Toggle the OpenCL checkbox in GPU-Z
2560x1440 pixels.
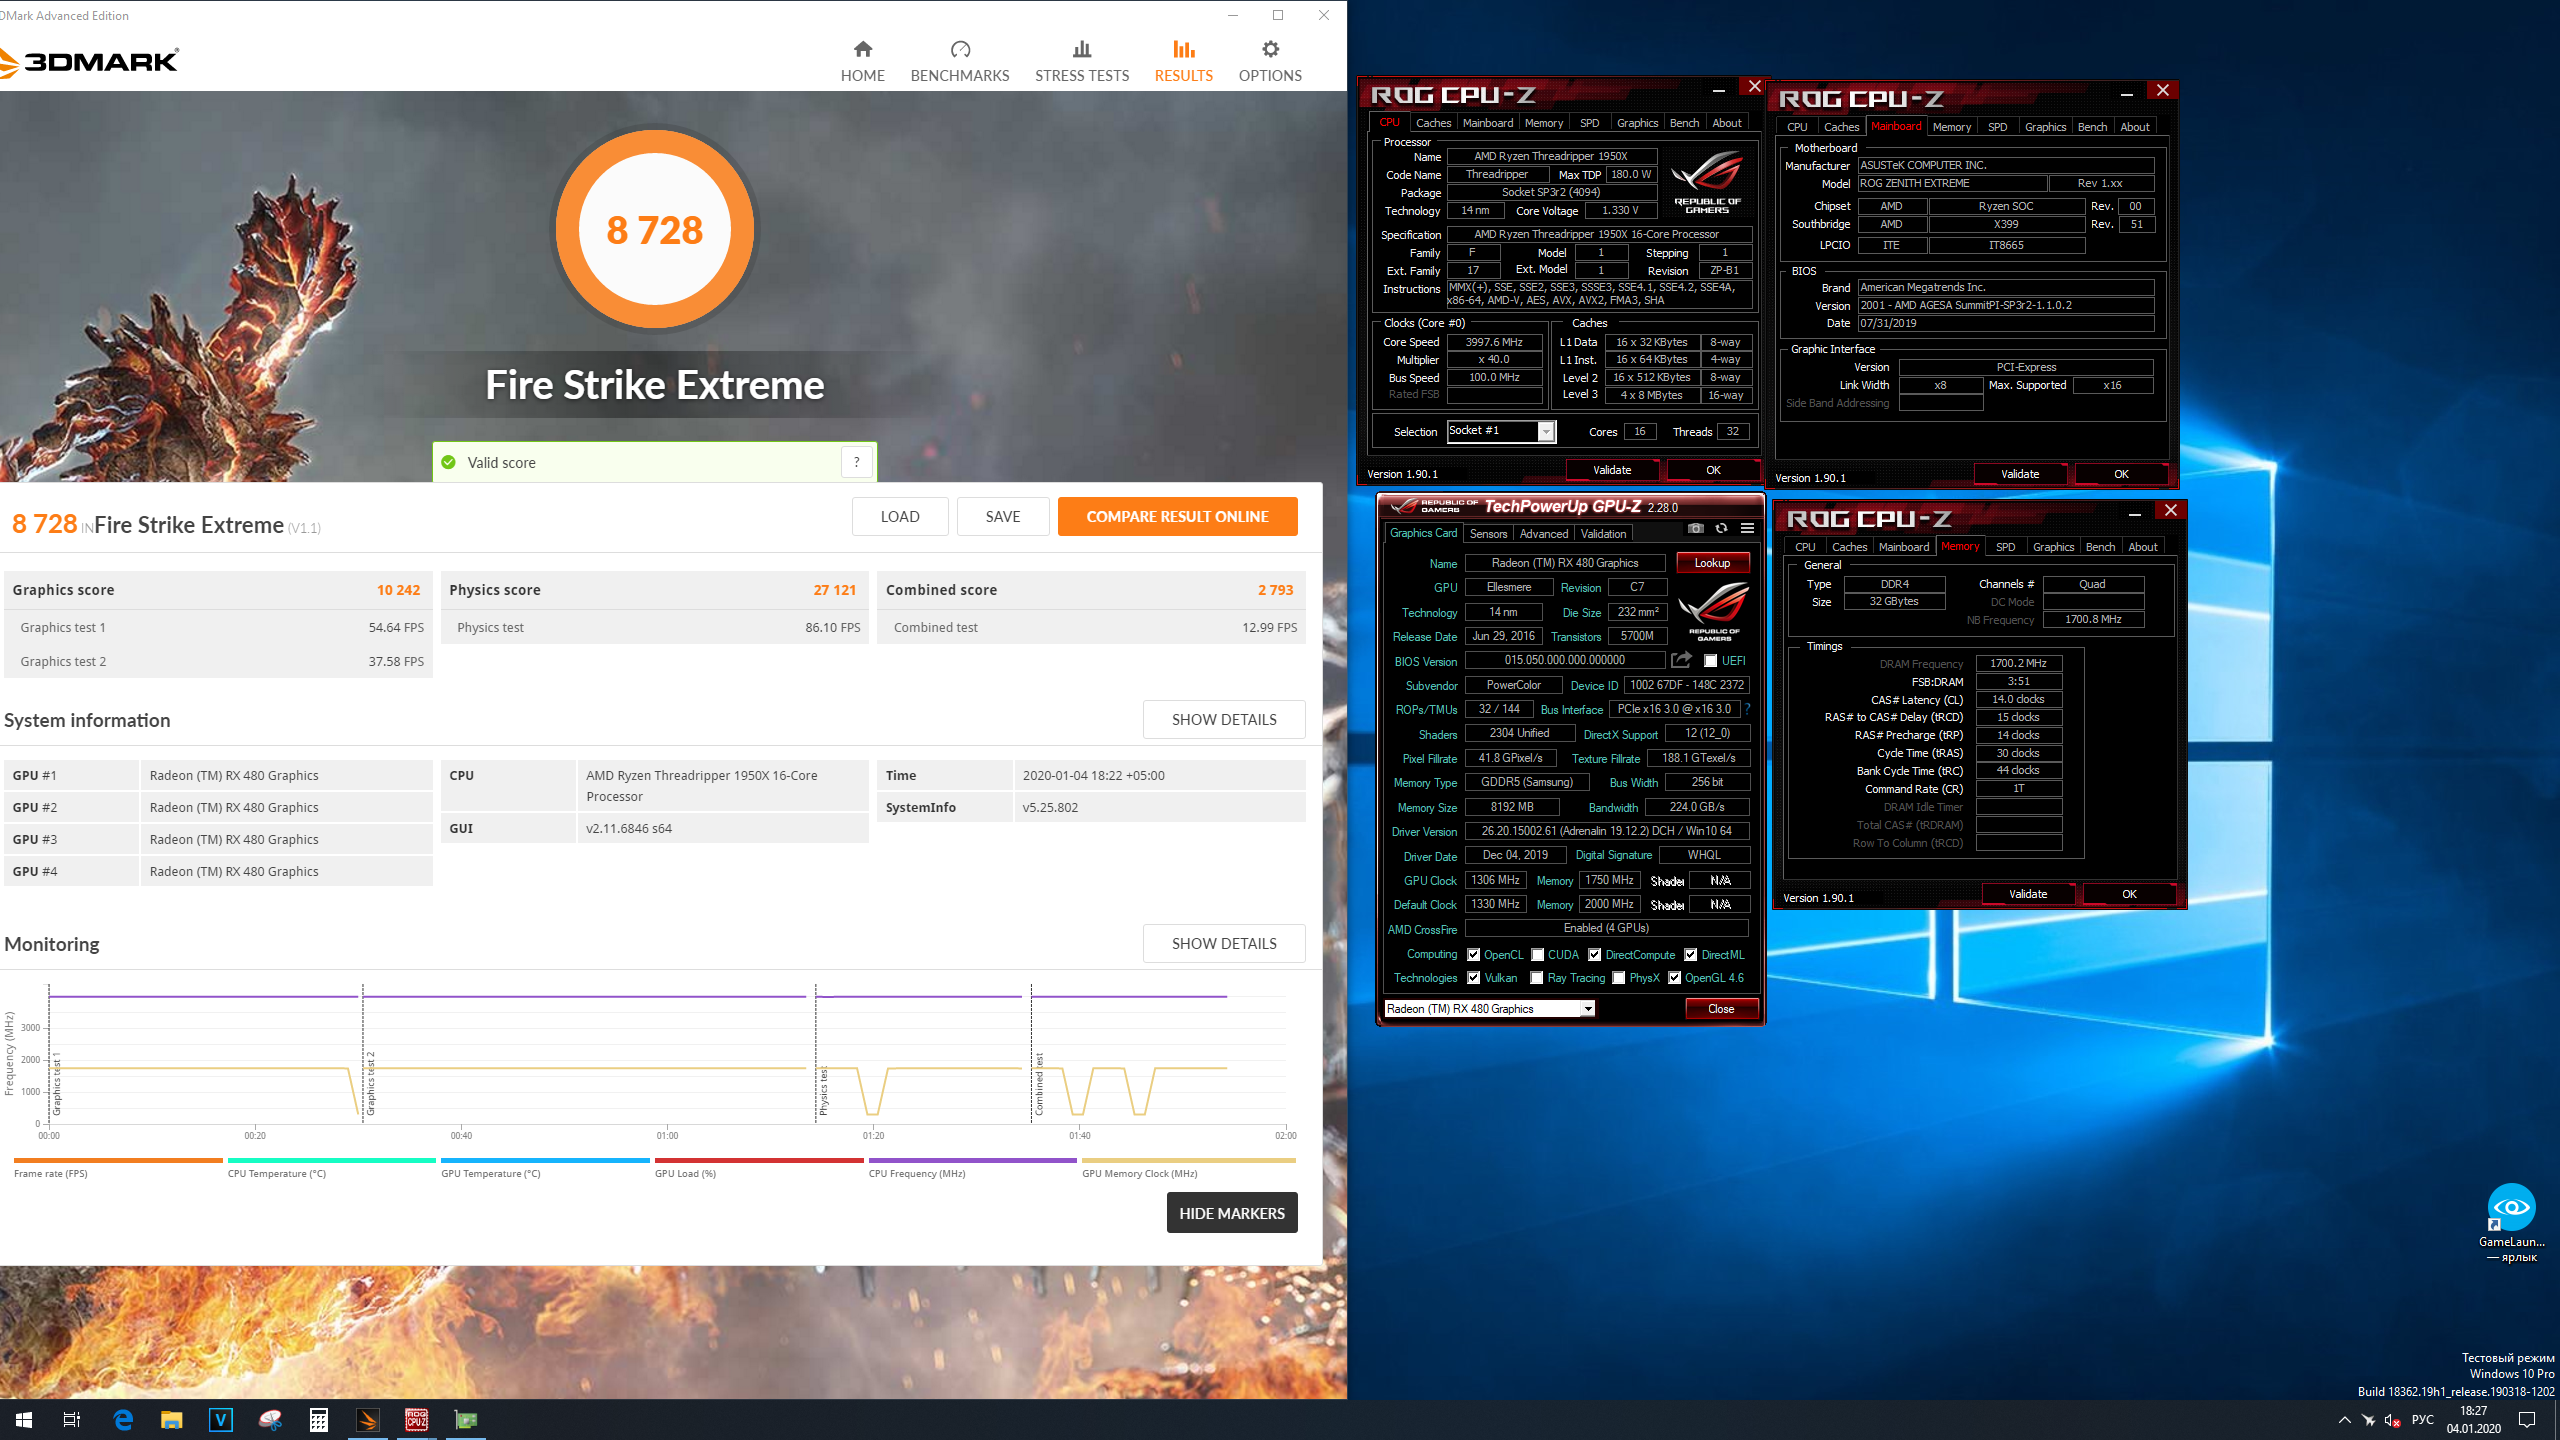(x=1473, y=955)
